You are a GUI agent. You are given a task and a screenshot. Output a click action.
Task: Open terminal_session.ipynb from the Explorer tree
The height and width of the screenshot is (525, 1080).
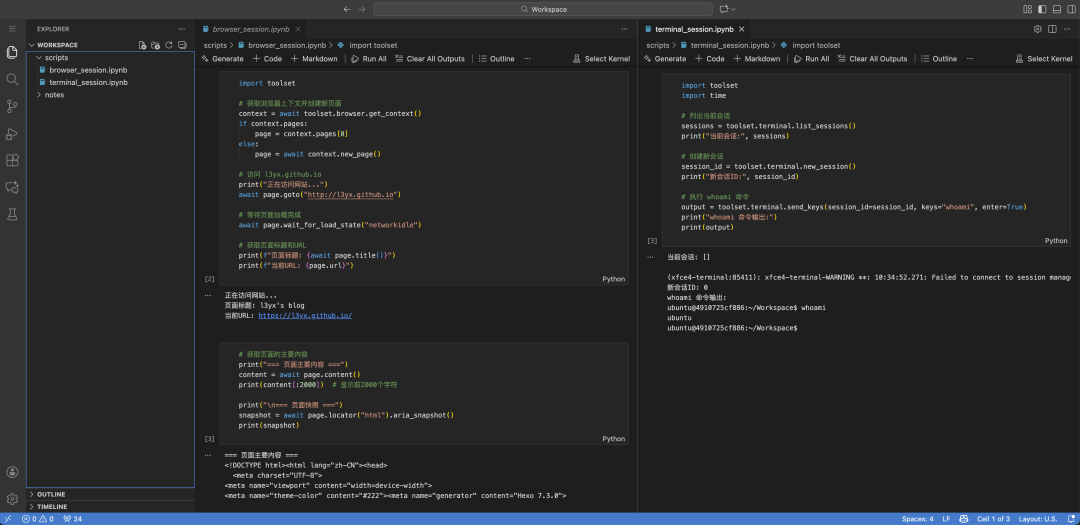point(88,82)
